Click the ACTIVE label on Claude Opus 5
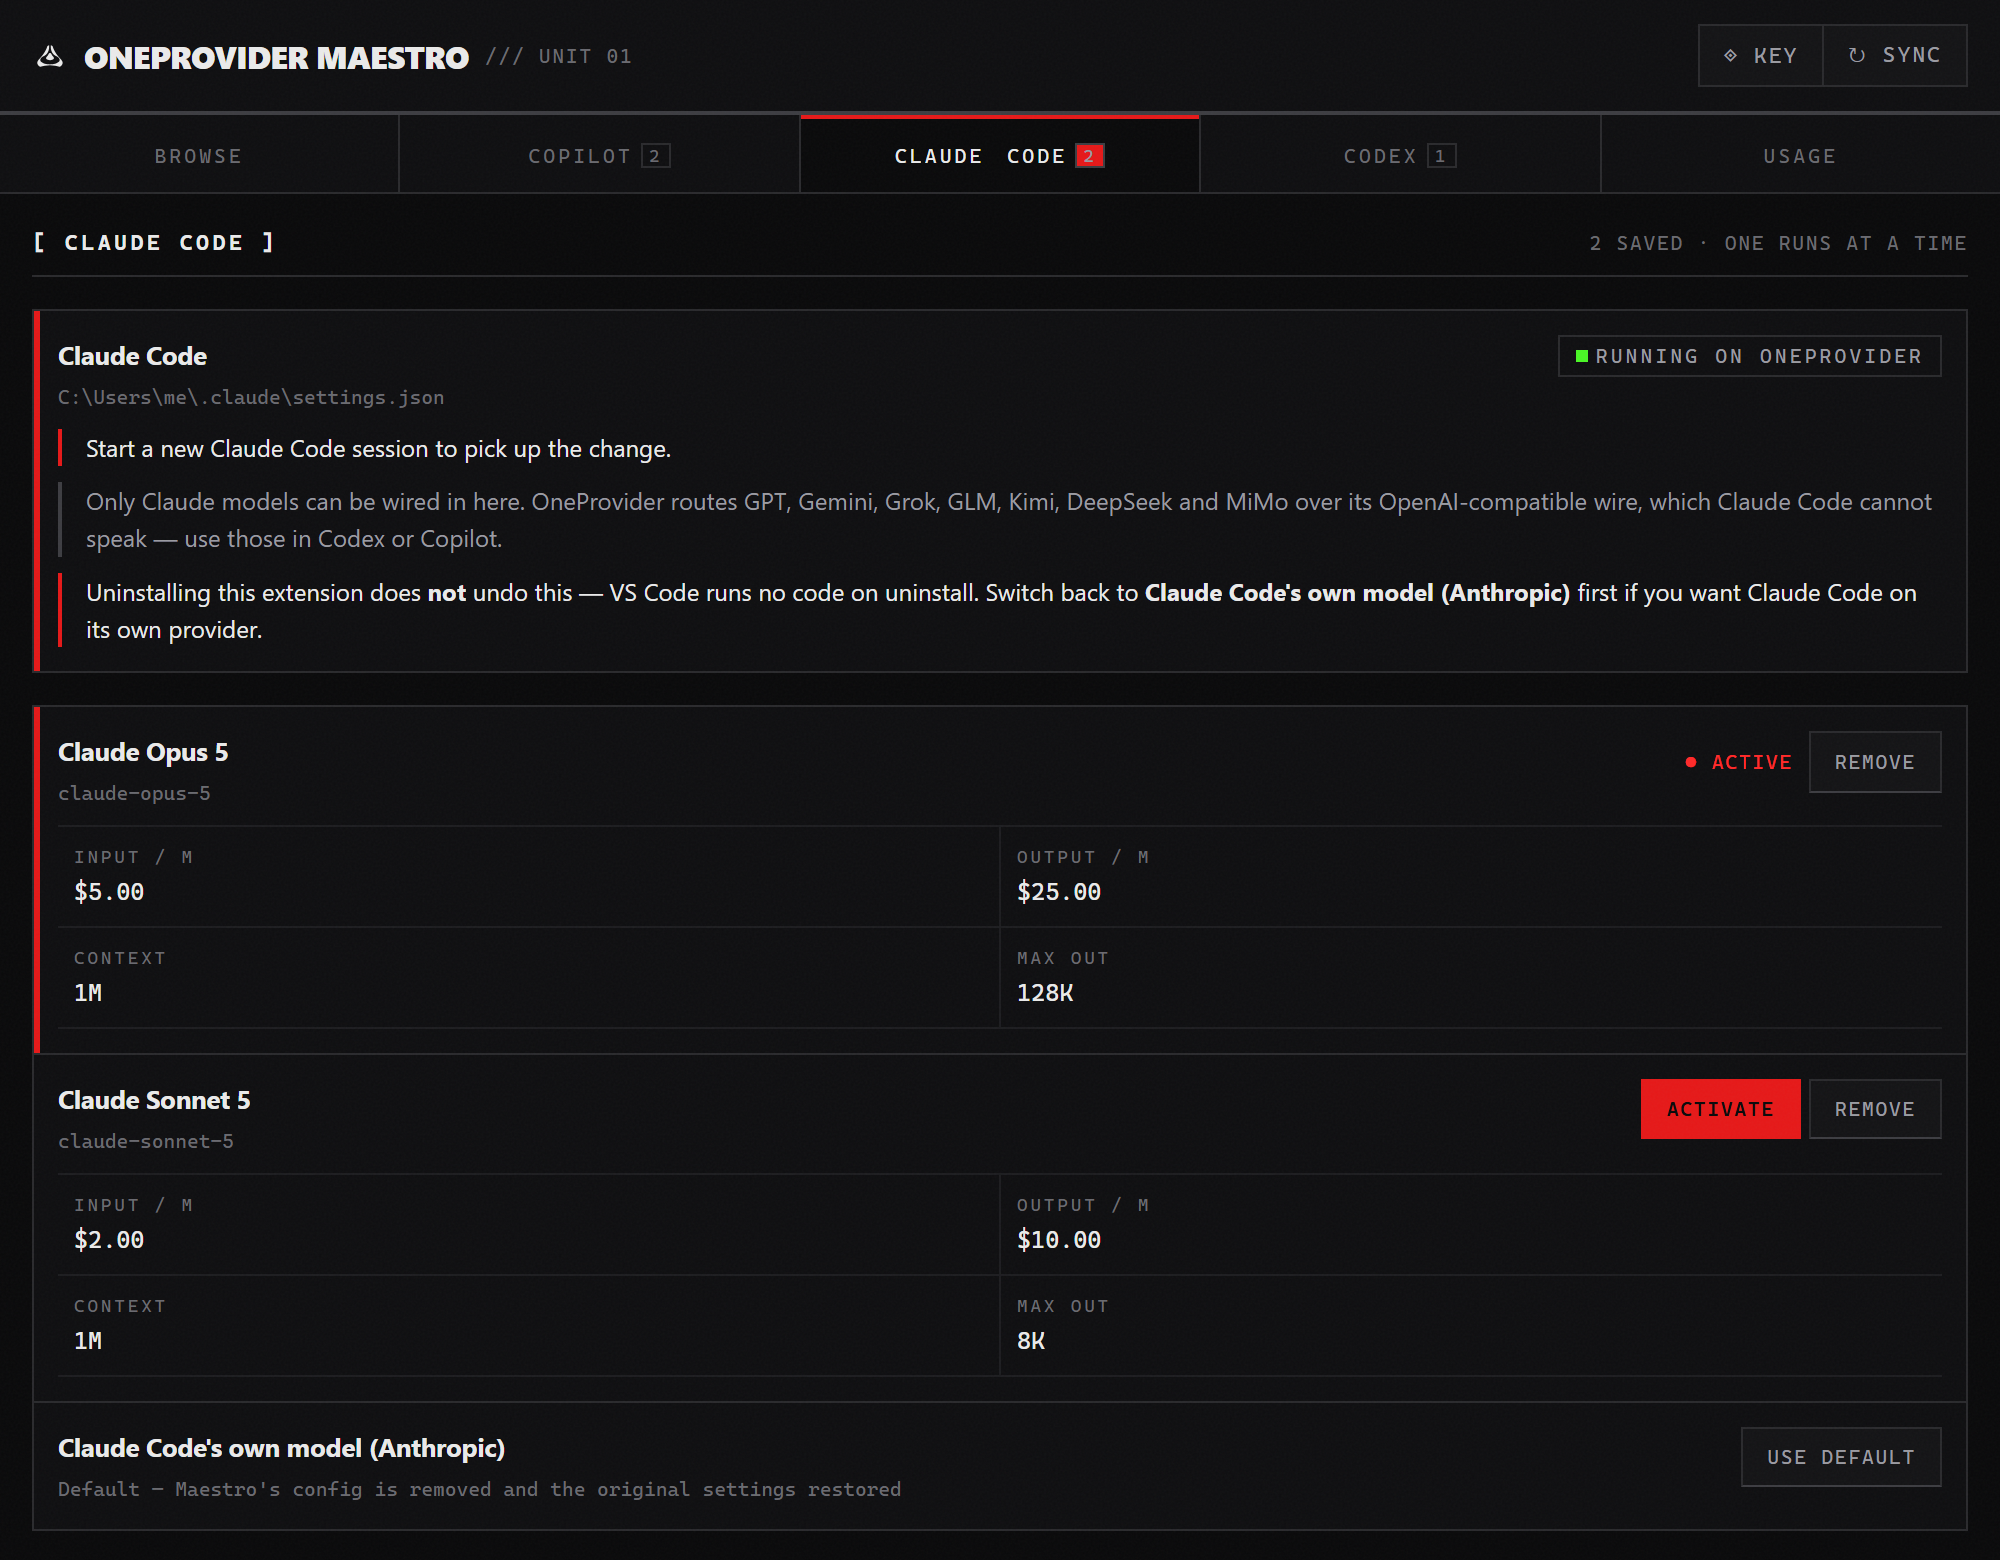2000x1560 pixels. [1751, 762]
